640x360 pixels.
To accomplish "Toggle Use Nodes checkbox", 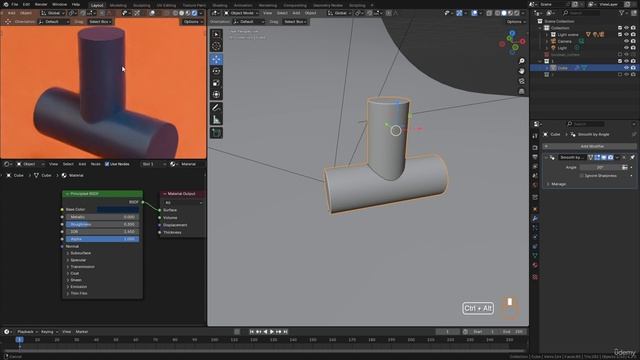I will point(107,164).
